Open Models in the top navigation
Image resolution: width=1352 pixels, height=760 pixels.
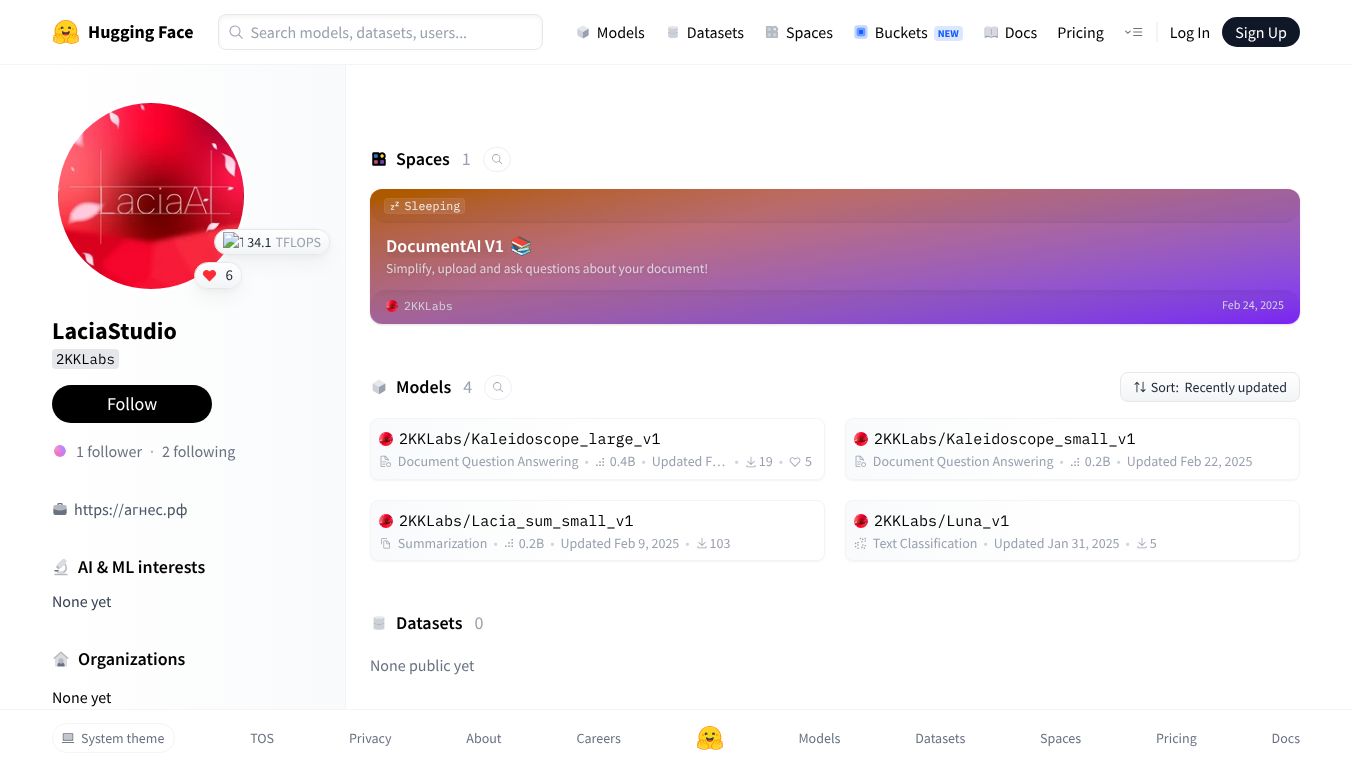610,32
